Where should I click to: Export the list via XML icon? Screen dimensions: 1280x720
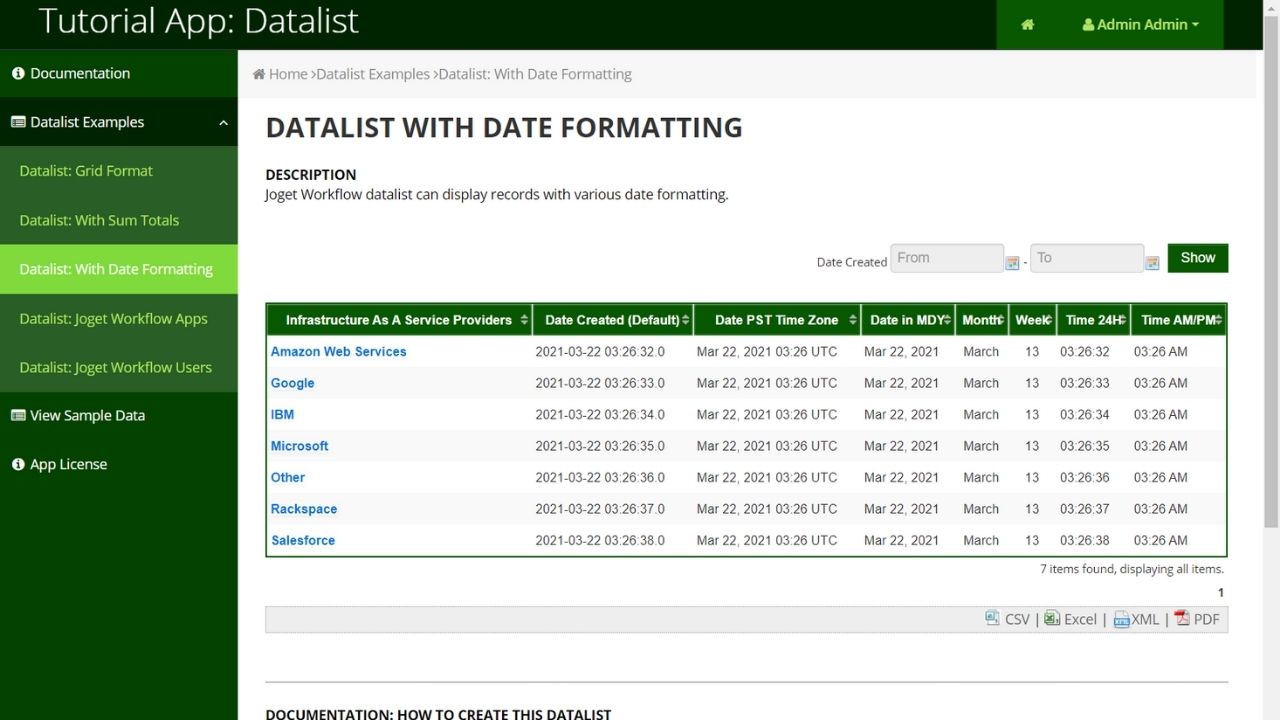(1121, 620)
